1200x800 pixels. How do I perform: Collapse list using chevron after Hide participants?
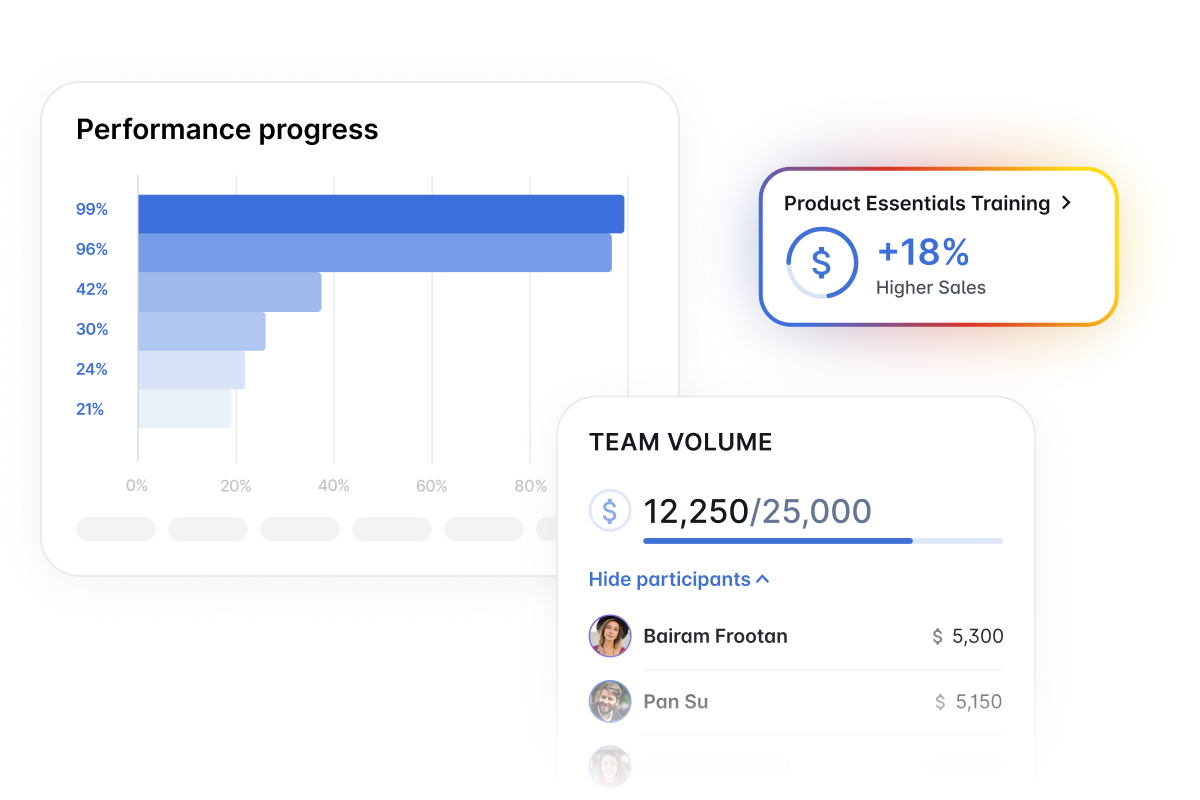tap(763, 579)
